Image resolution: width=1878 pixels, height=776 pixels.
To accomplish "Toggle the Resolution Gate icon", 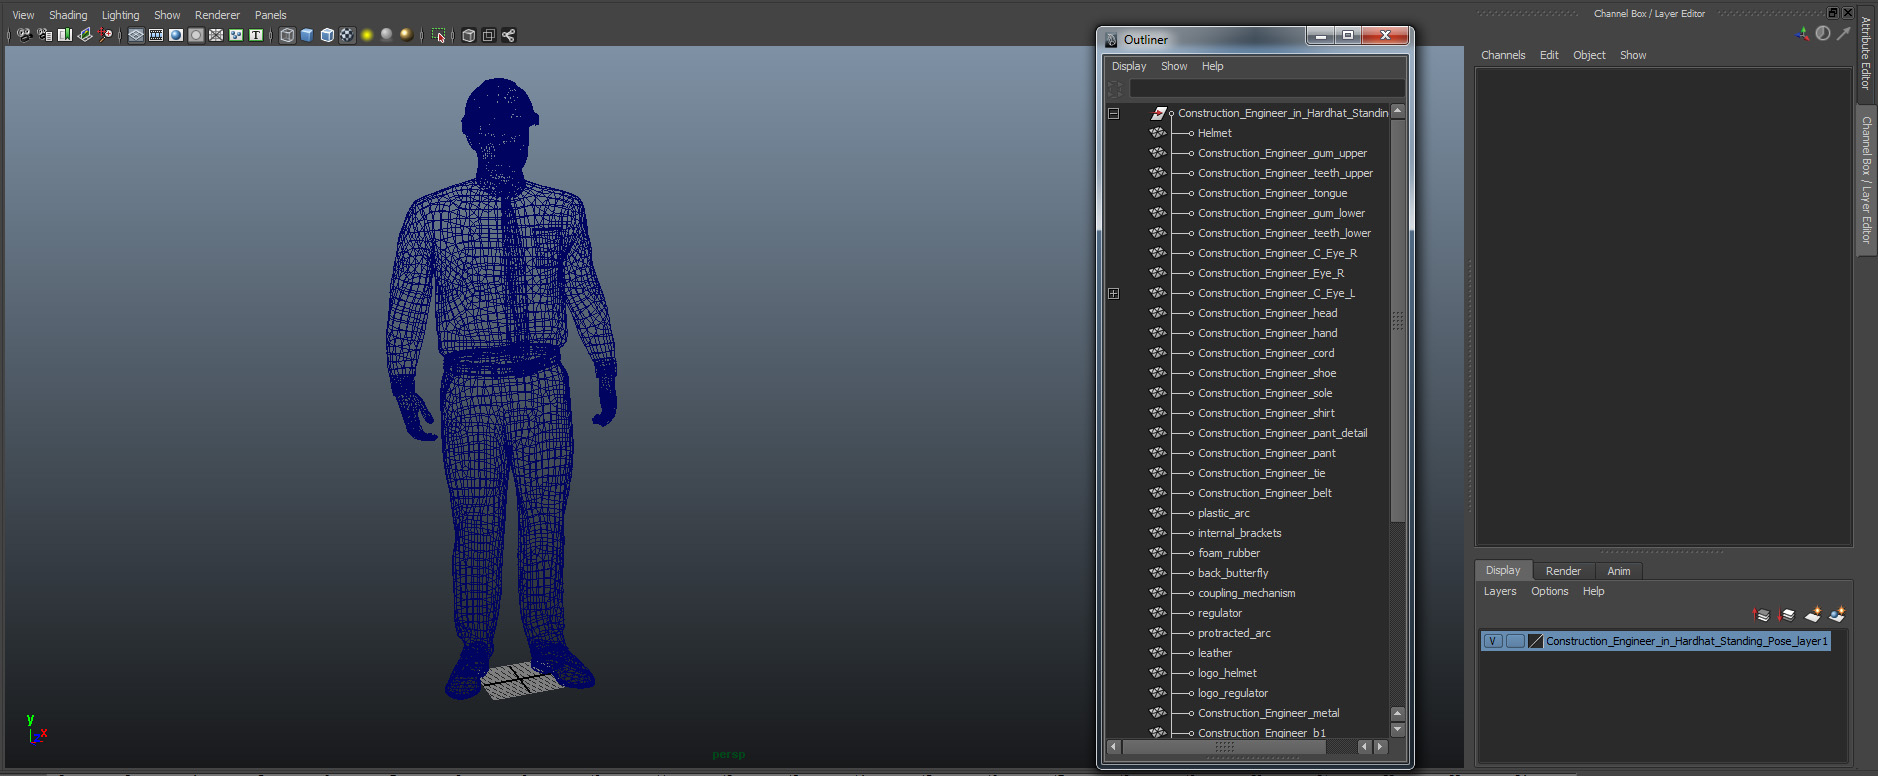I will click(x=176, y=35).
